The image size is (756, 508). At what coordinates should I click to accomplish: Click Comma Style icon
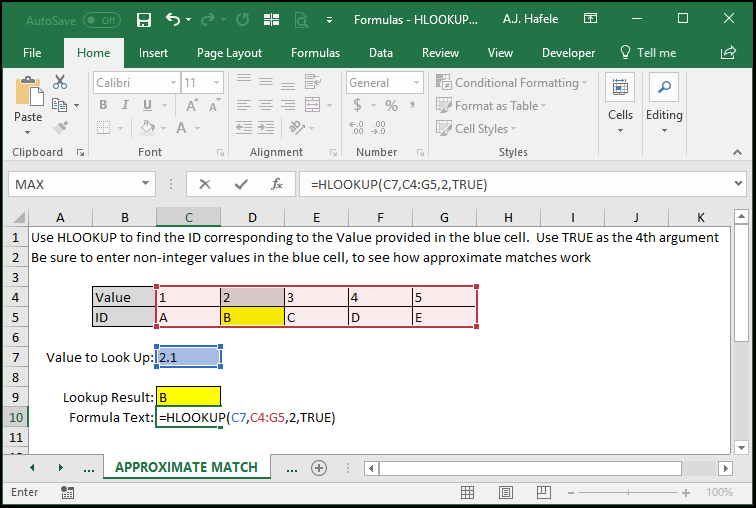[x=413, y=105]
